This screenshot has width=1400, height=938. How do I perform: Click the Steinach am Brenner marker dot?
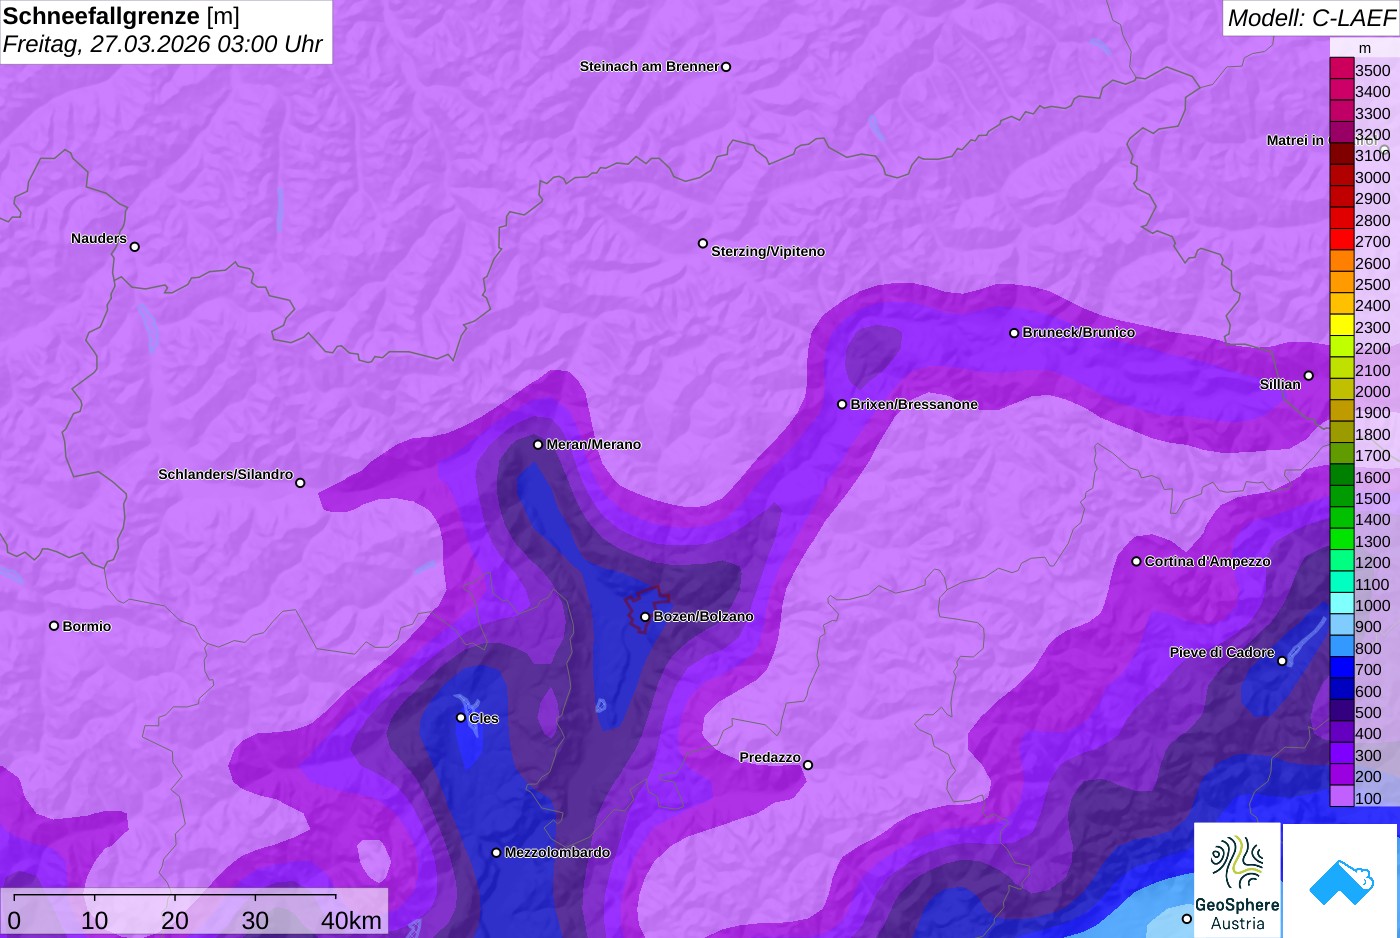tap(726, 67)
